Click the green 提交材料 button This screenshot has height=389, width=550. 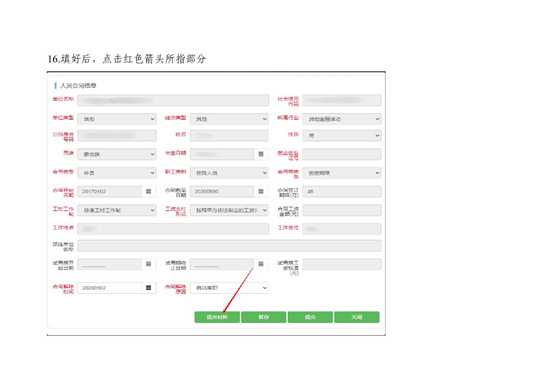coord(217,317)
